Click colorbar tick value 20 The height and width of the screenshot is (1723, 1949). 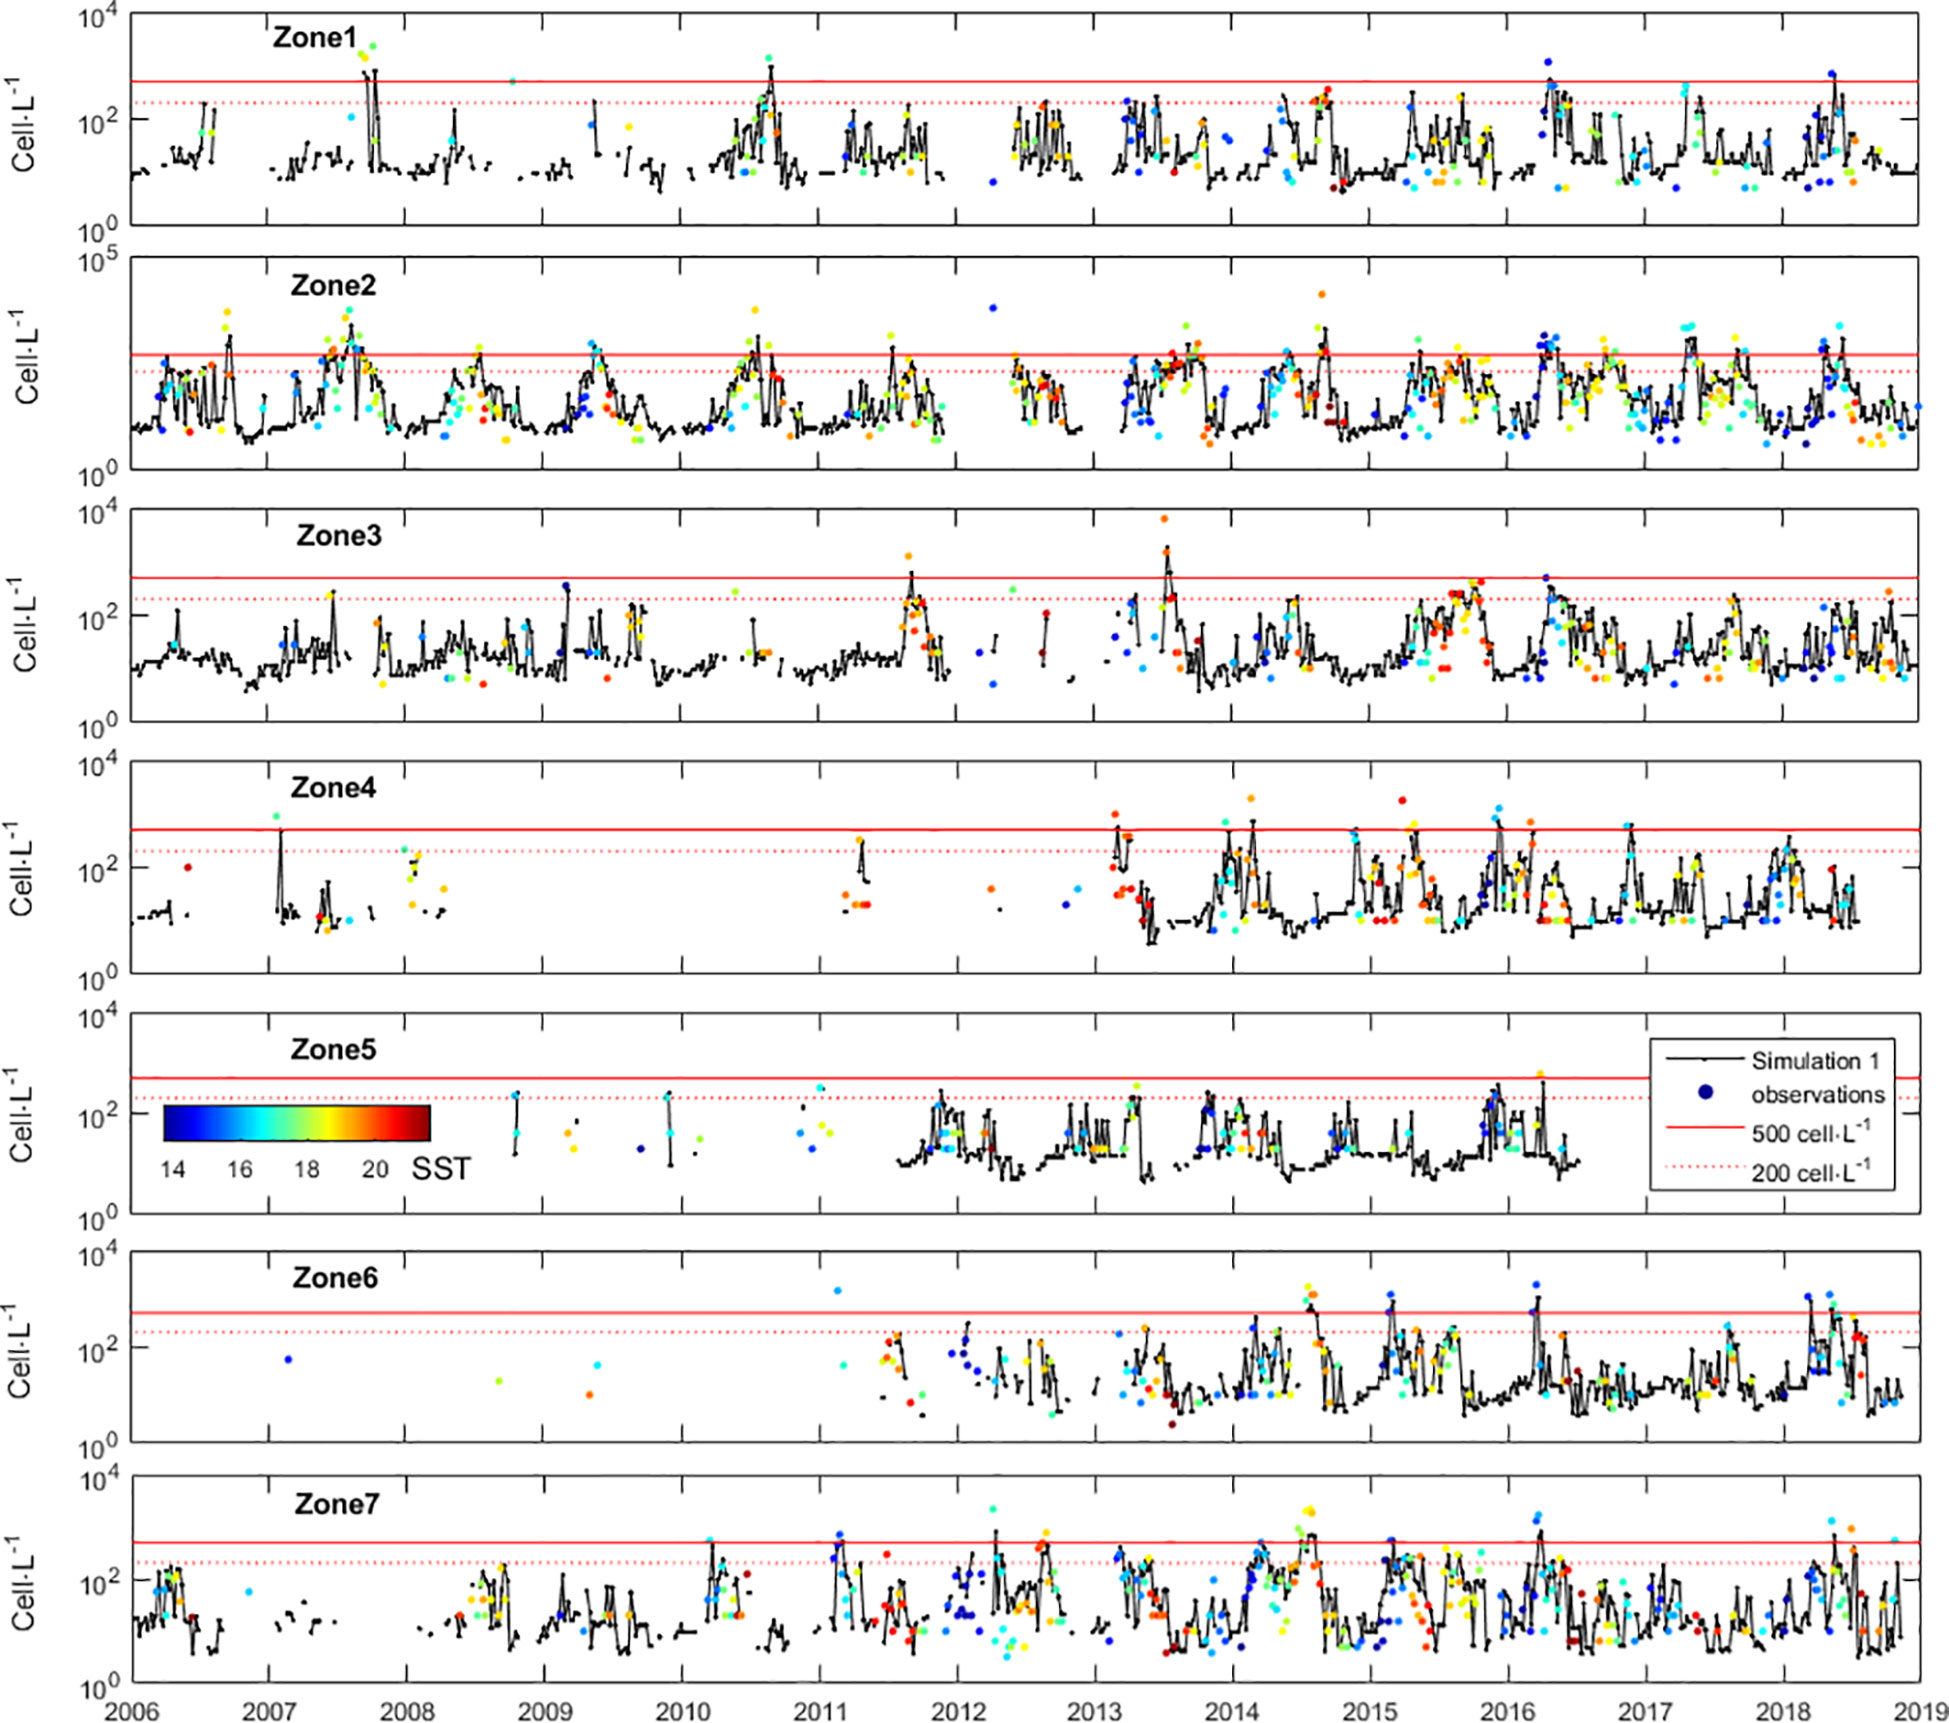[x=375, y=1169]
